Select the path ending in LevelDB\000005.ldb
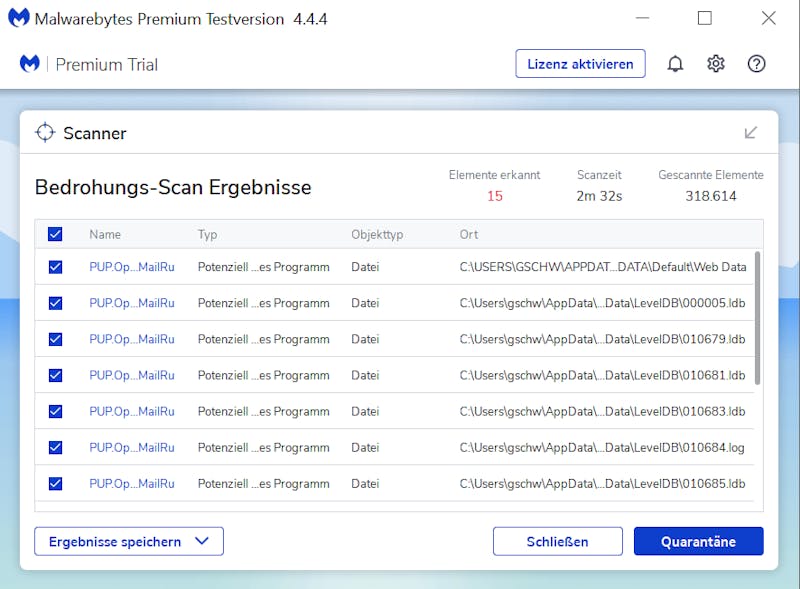Image resolution: width=800 pixels, height=589 pixels. (603, 303)
